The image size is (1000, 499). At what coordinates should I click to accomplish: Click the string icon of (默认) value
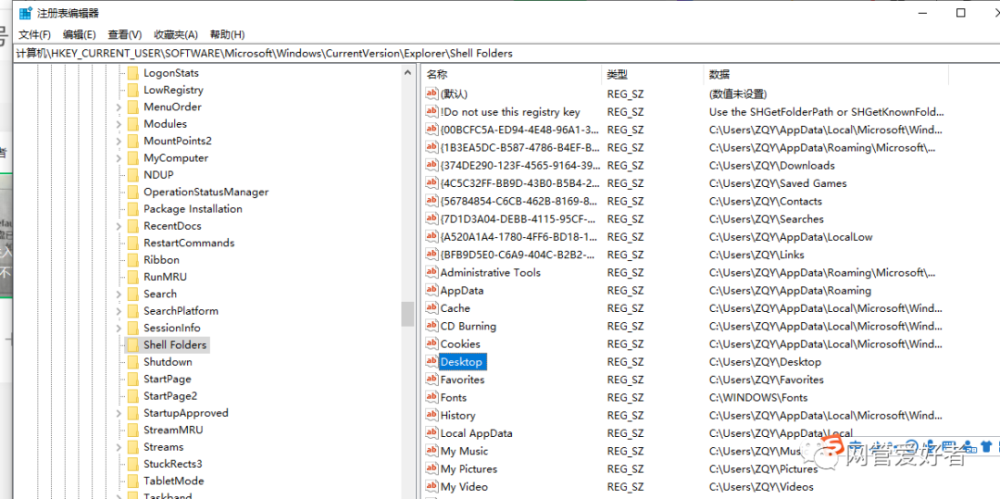(x=432, y=94)
